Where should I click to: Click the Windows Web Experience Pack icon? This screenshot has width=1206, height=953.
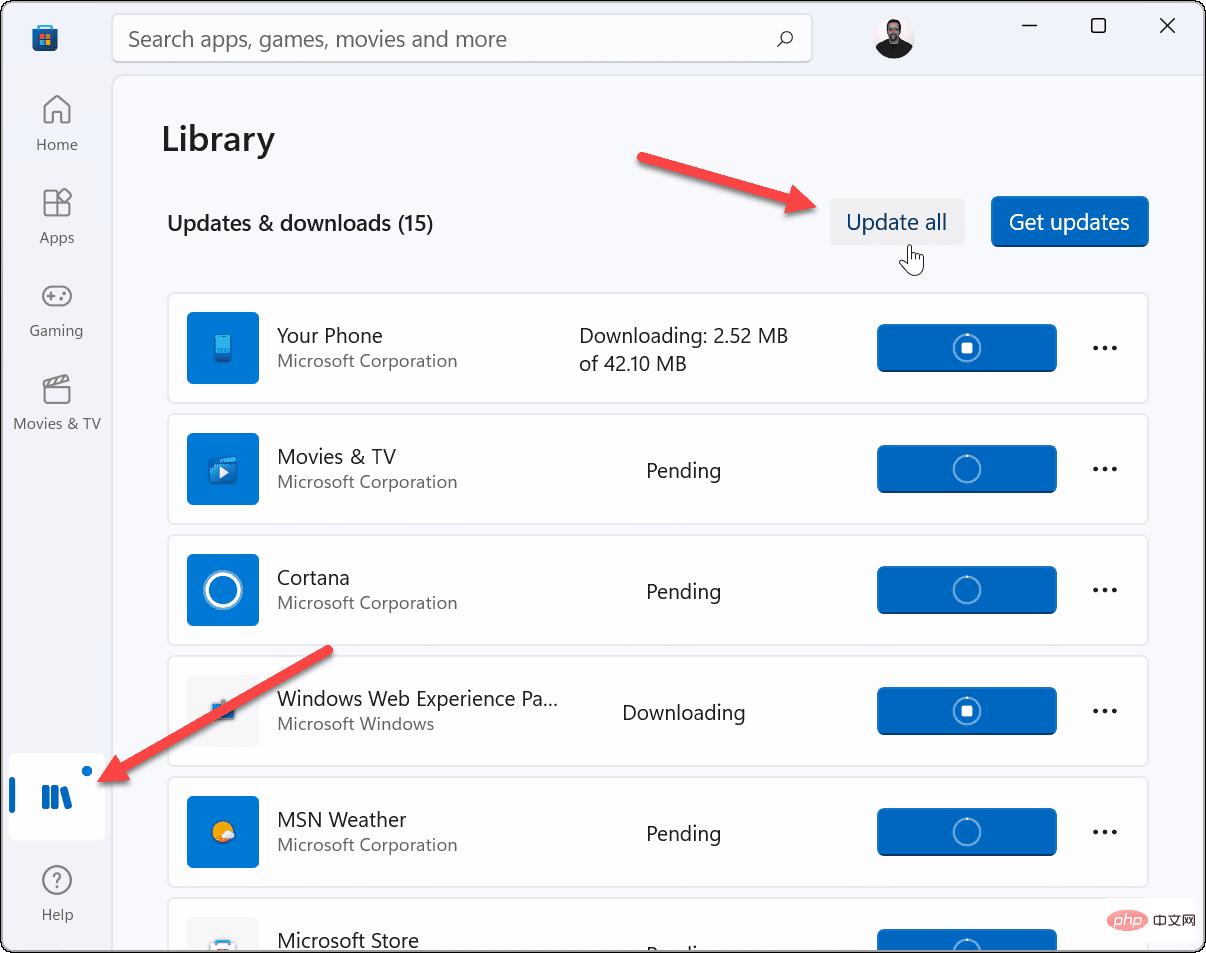click(223, 711)
